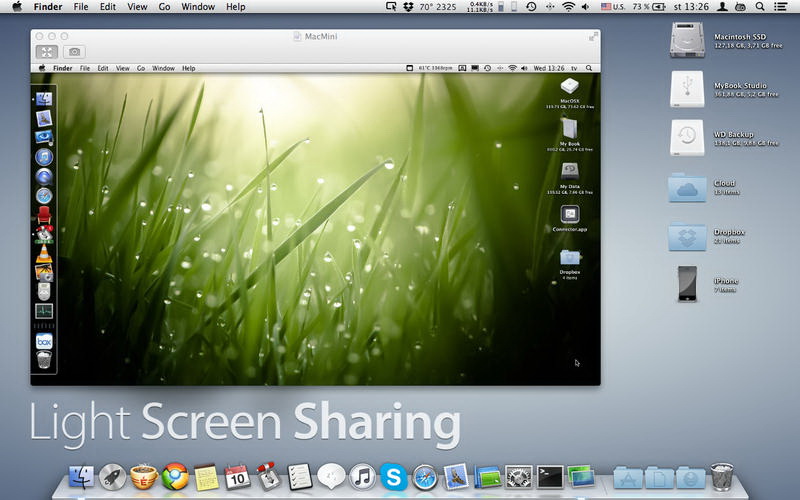This screenshot has width=800, height=500.
Task: Expand the Dropbox status menu in top menu bar
Action: tap(410, 7)
